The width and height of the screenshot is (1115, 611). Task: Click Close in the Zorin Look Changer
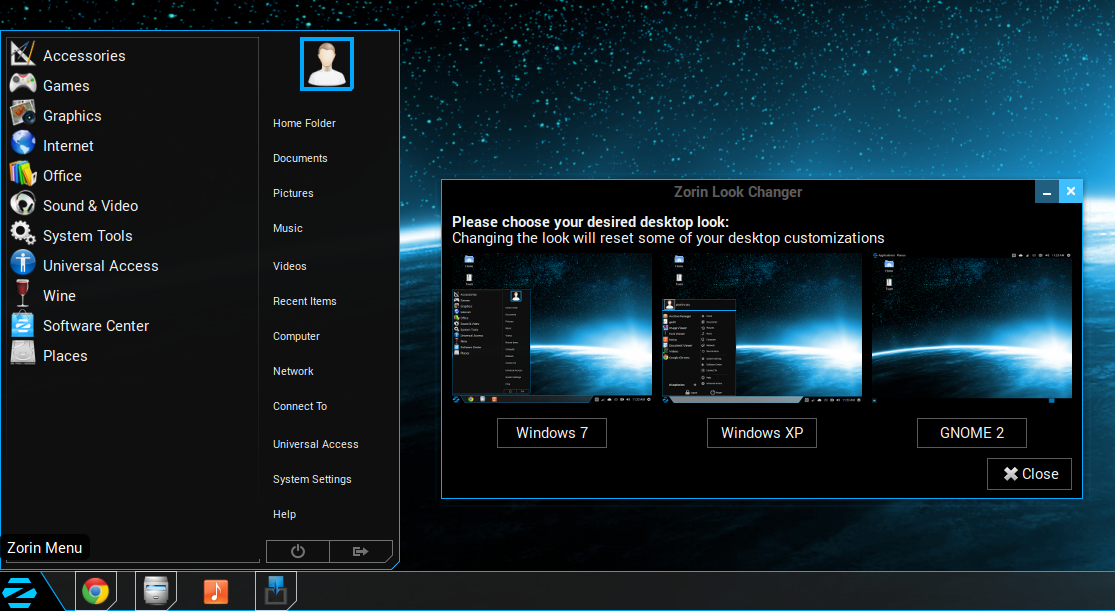[1029, 473]
